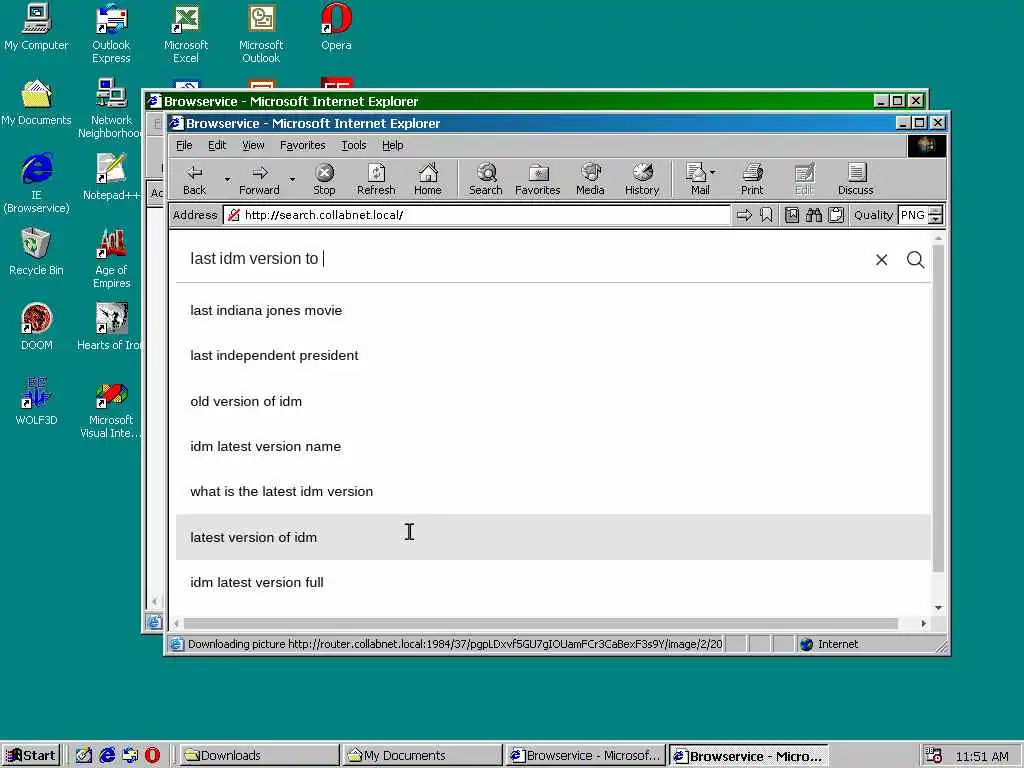Select the My Documents desktop icon
Viewport: 1024px width, 768px height.
tap(36, 103)
